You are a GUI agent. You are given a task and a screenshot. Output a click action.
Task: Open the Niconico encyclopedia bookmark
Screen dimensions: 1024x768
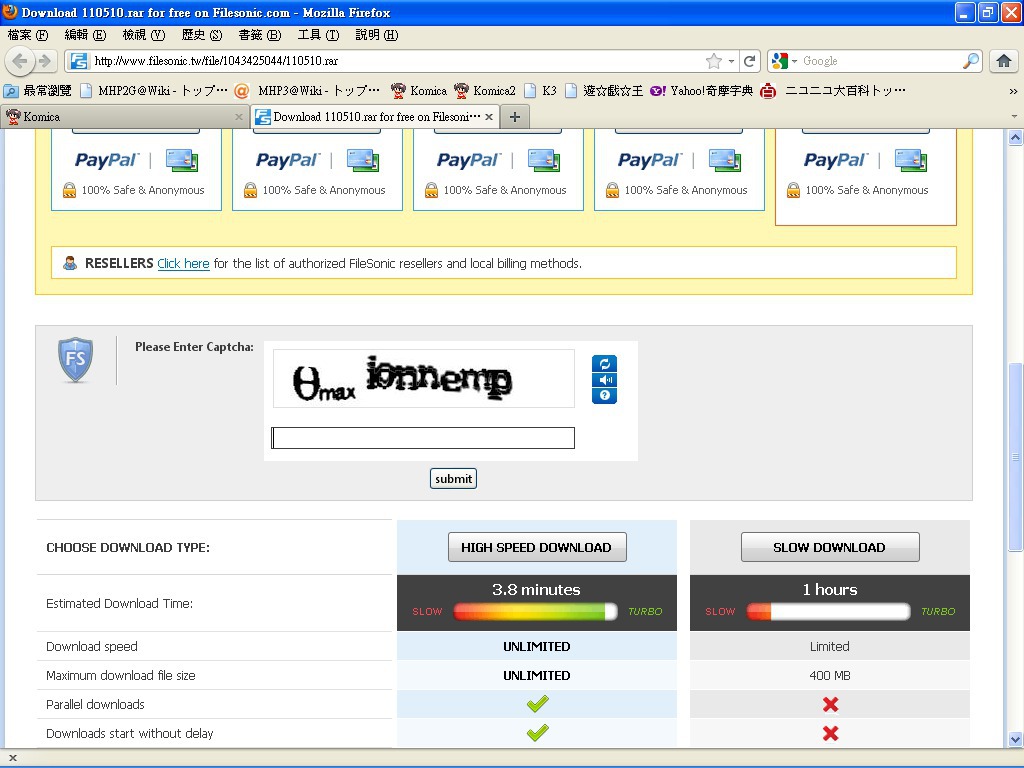click(833, 91)
